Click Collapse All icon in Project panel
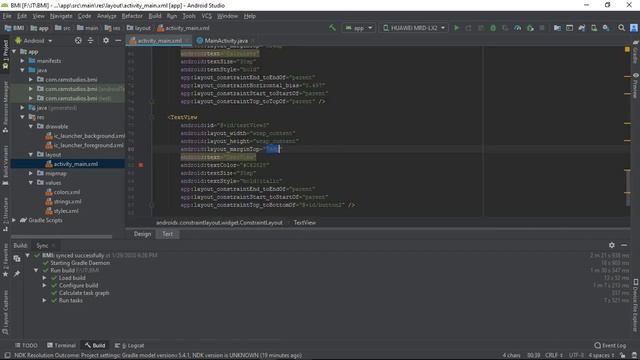The image size is (640, 360). [91, 40]
